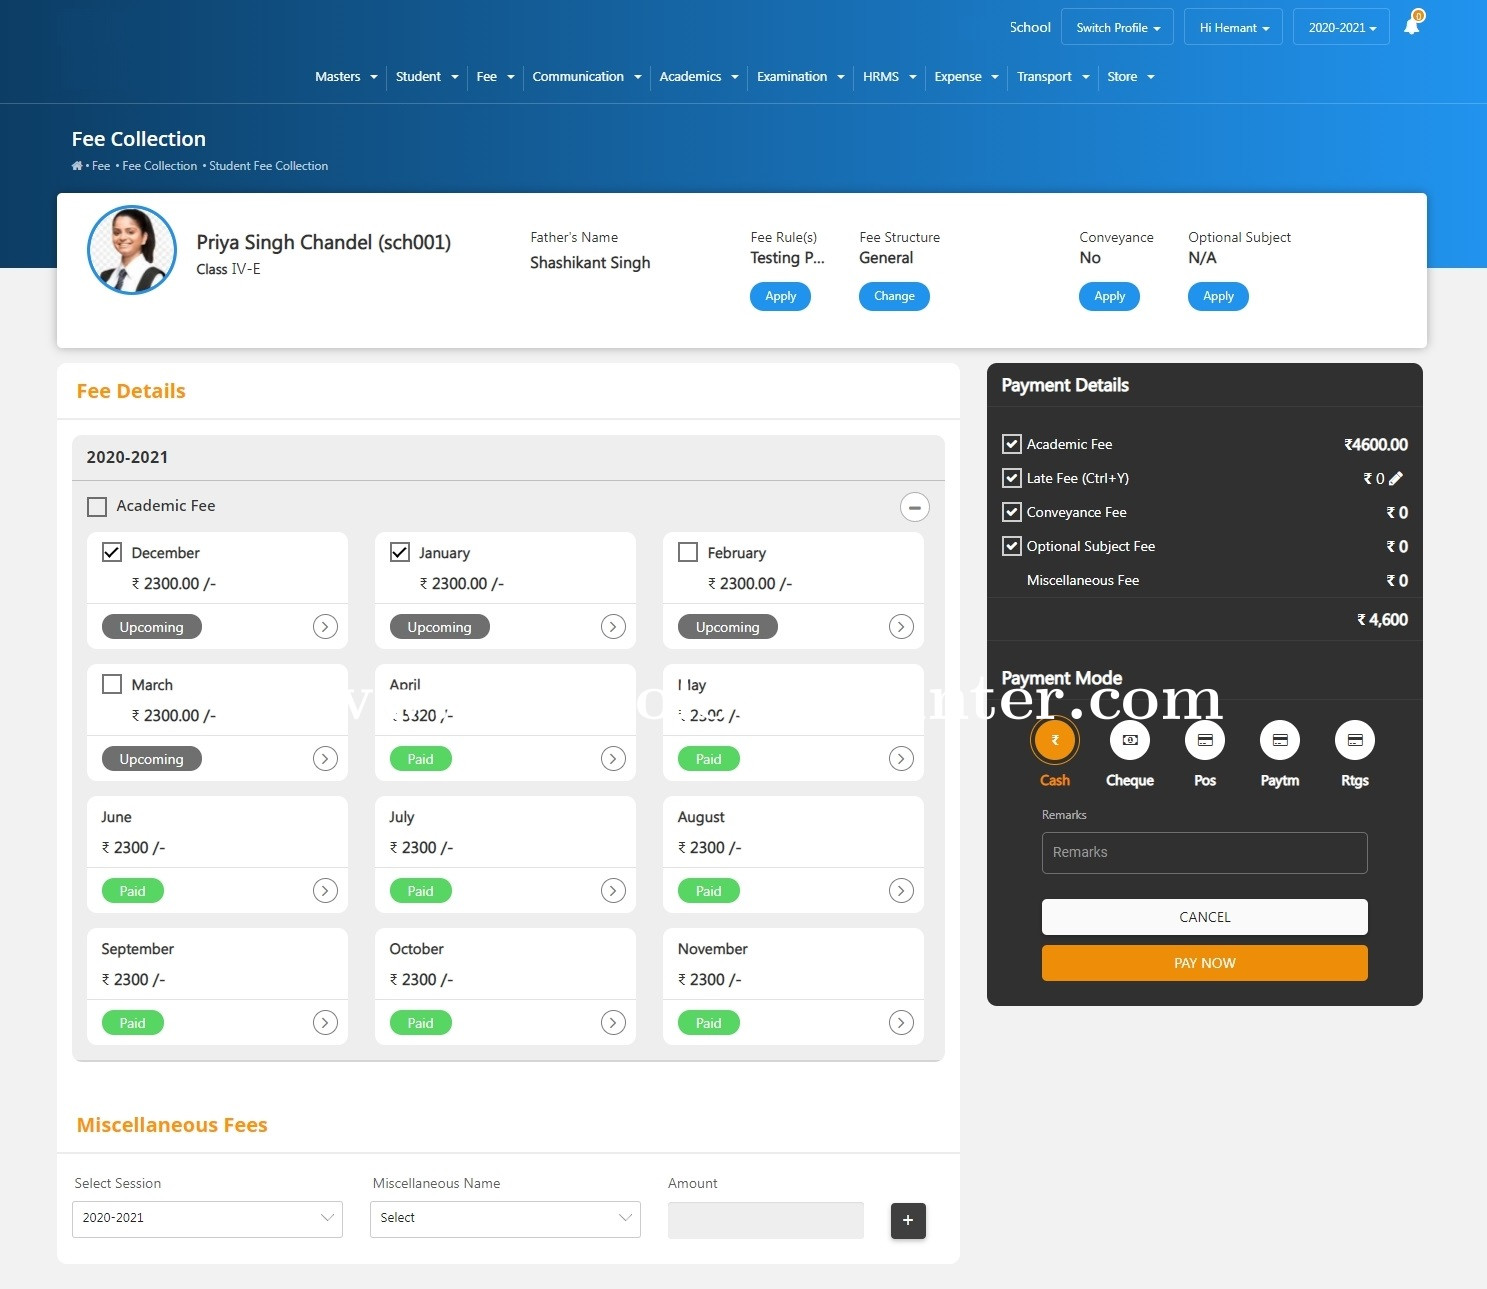This screenshot has height=1289, width=1487.
Task: Open the notification bell icon
Action: coord(1412,26)
